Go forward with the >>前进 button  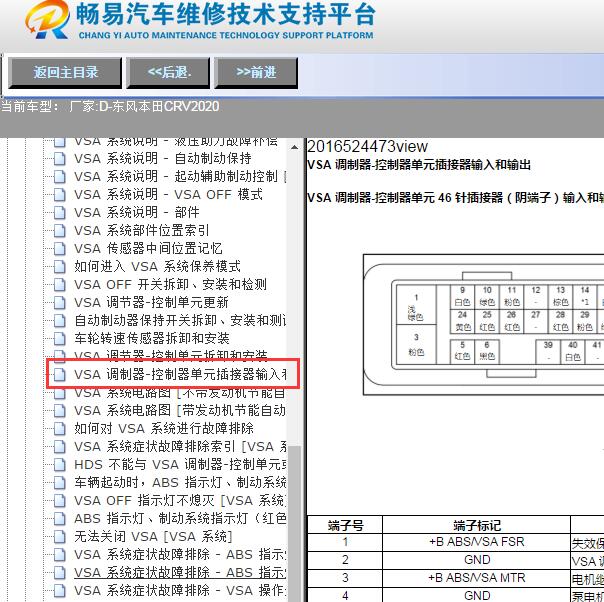(x=256, y=72)
